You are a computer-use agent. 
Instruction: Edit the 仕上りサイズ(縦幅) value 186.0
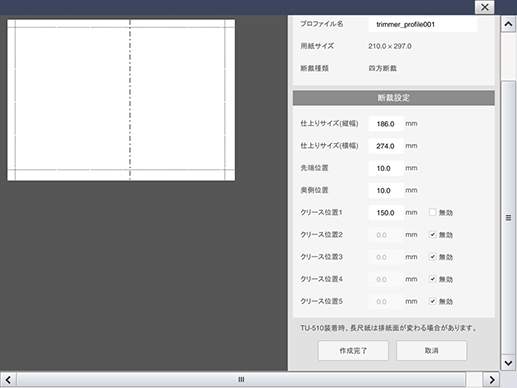click(x=386, y=124)
